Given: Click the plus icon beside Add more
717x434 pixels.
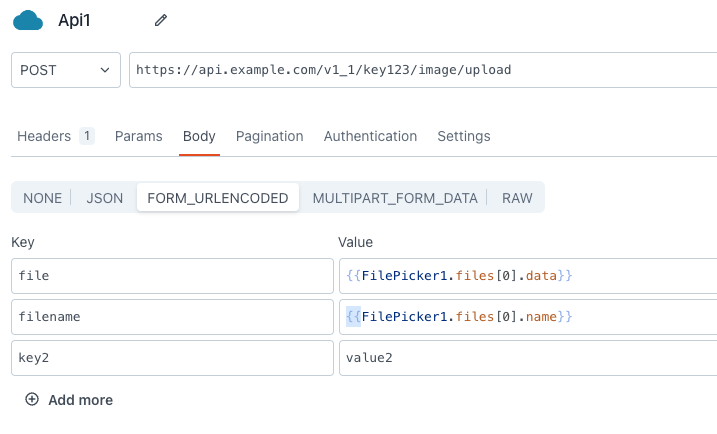Looking at the screenshot, I should tap(32, 400).
